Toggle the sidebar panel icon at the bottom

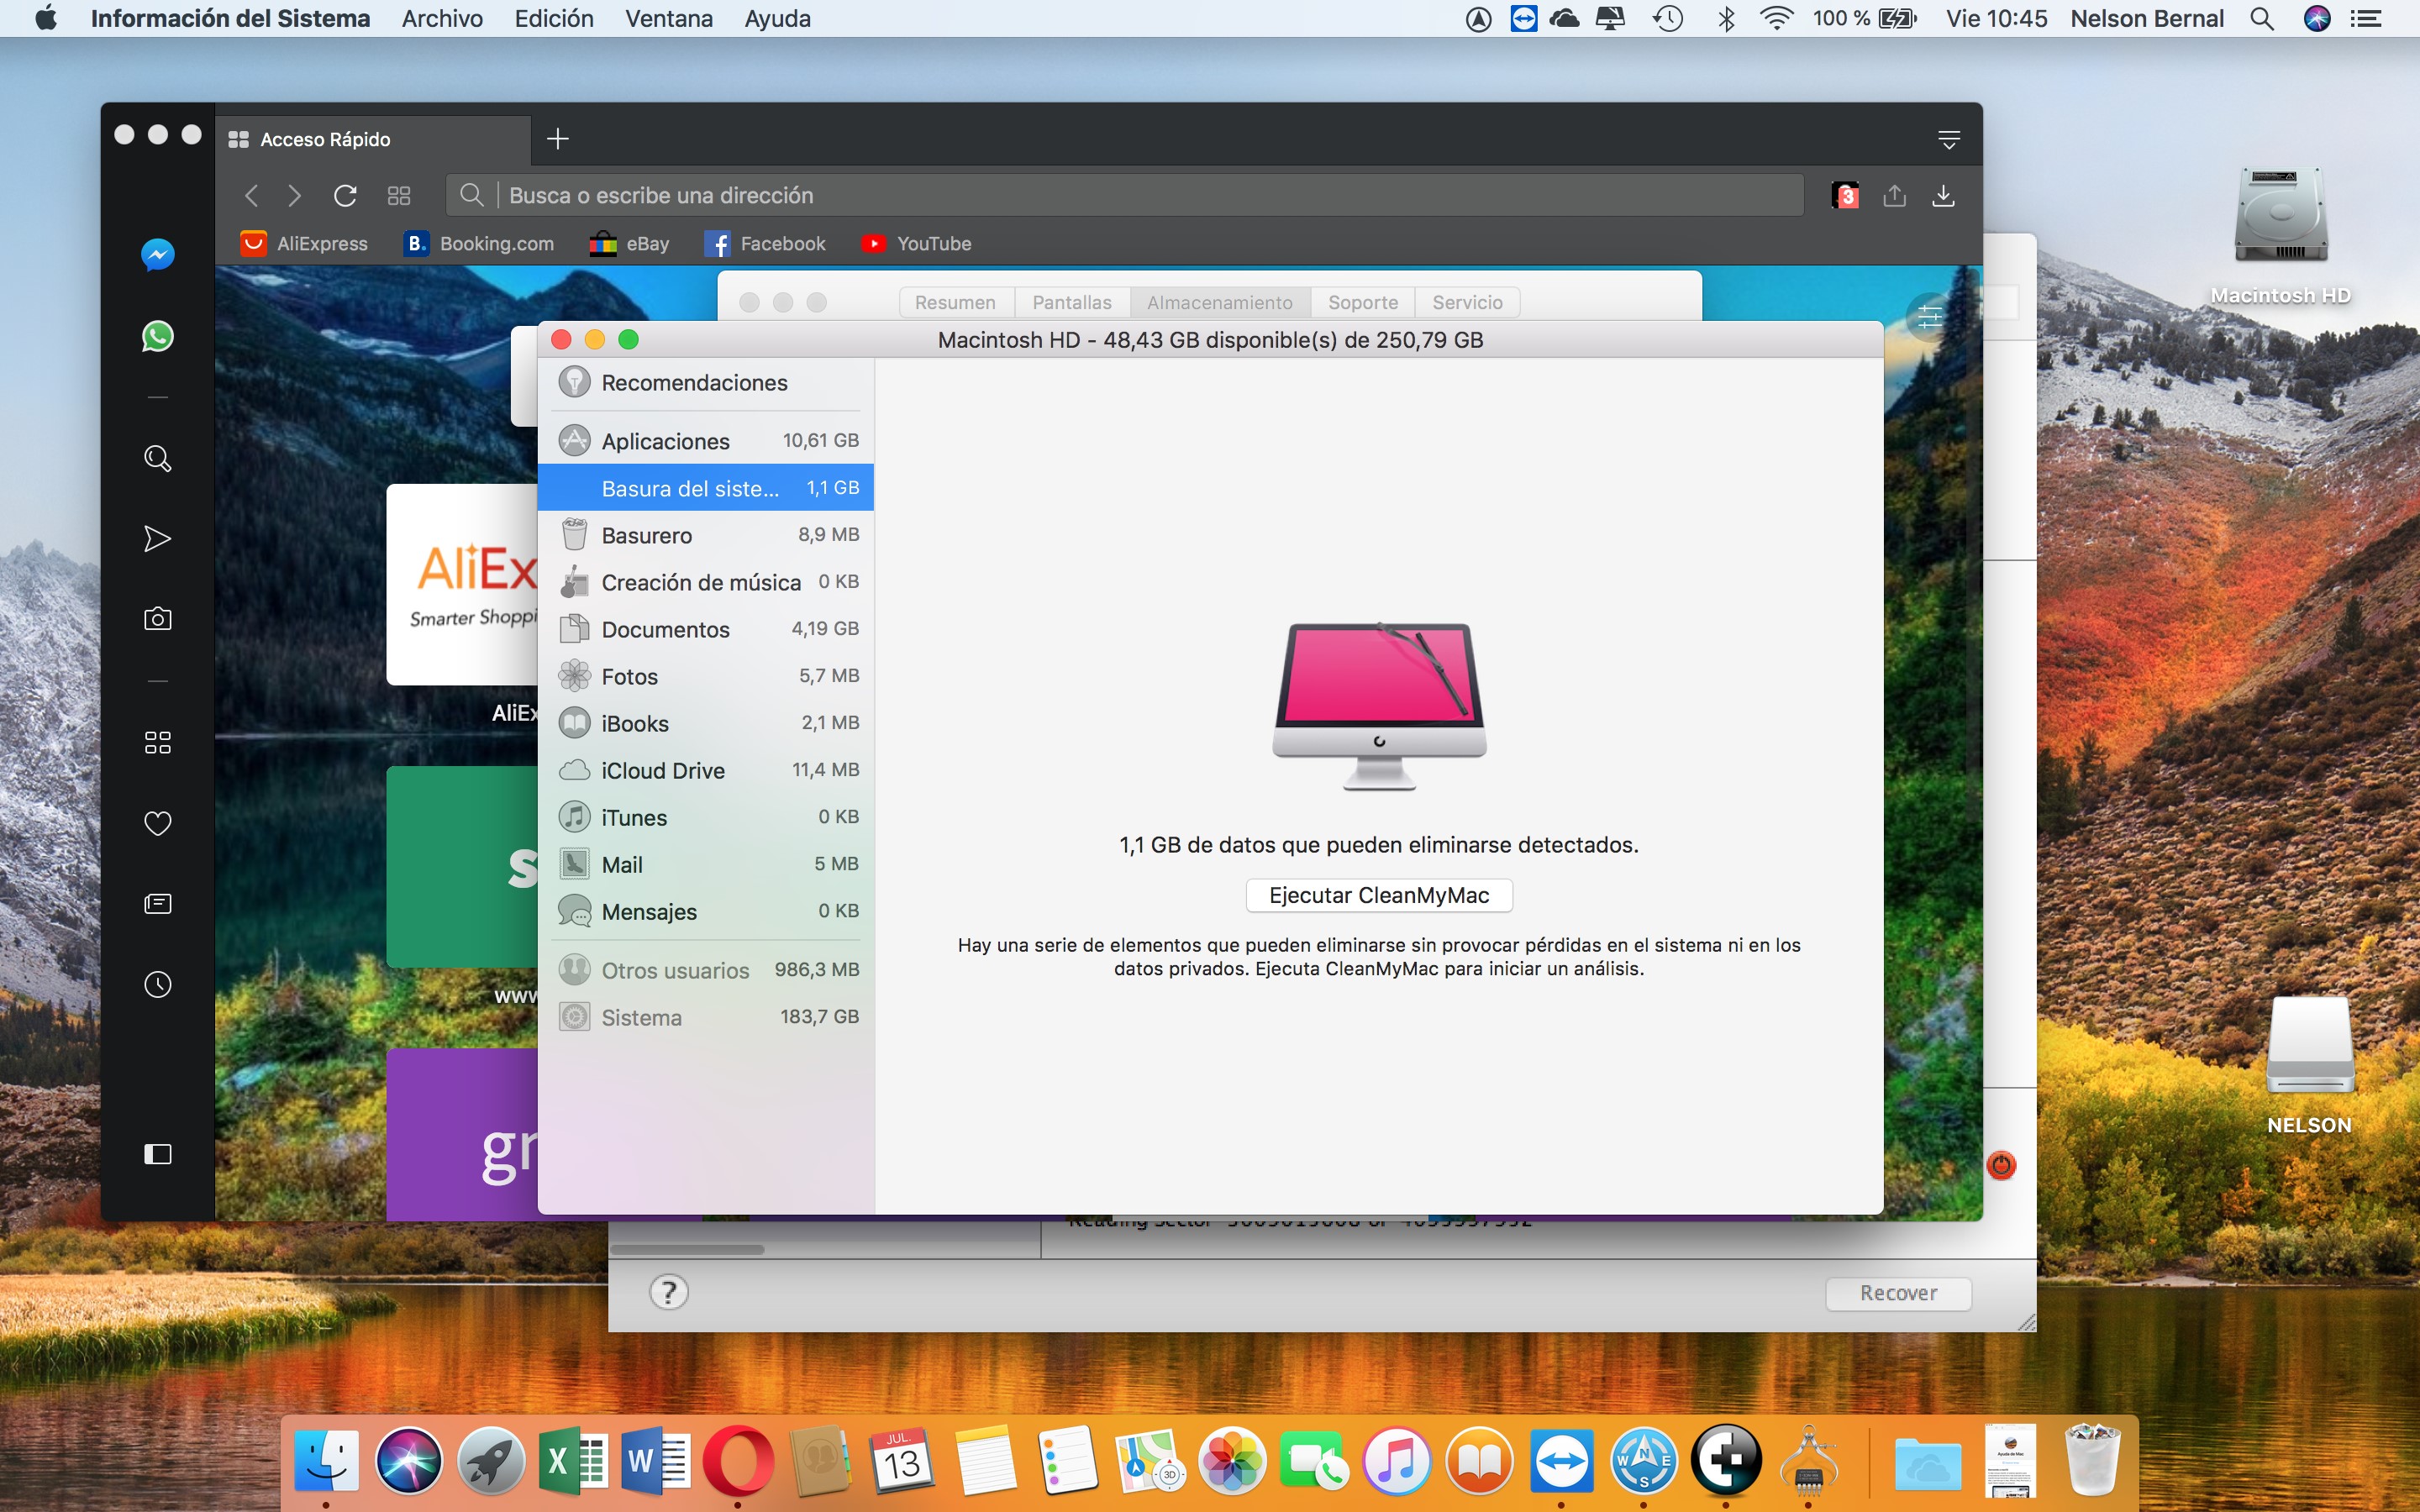coord(157,1154)
